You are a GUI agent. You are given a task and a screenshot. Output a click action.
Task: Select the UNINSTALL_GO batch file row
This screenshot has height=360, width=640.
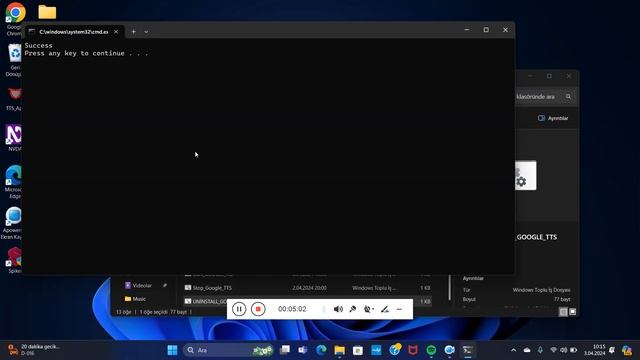coord(307,301)
